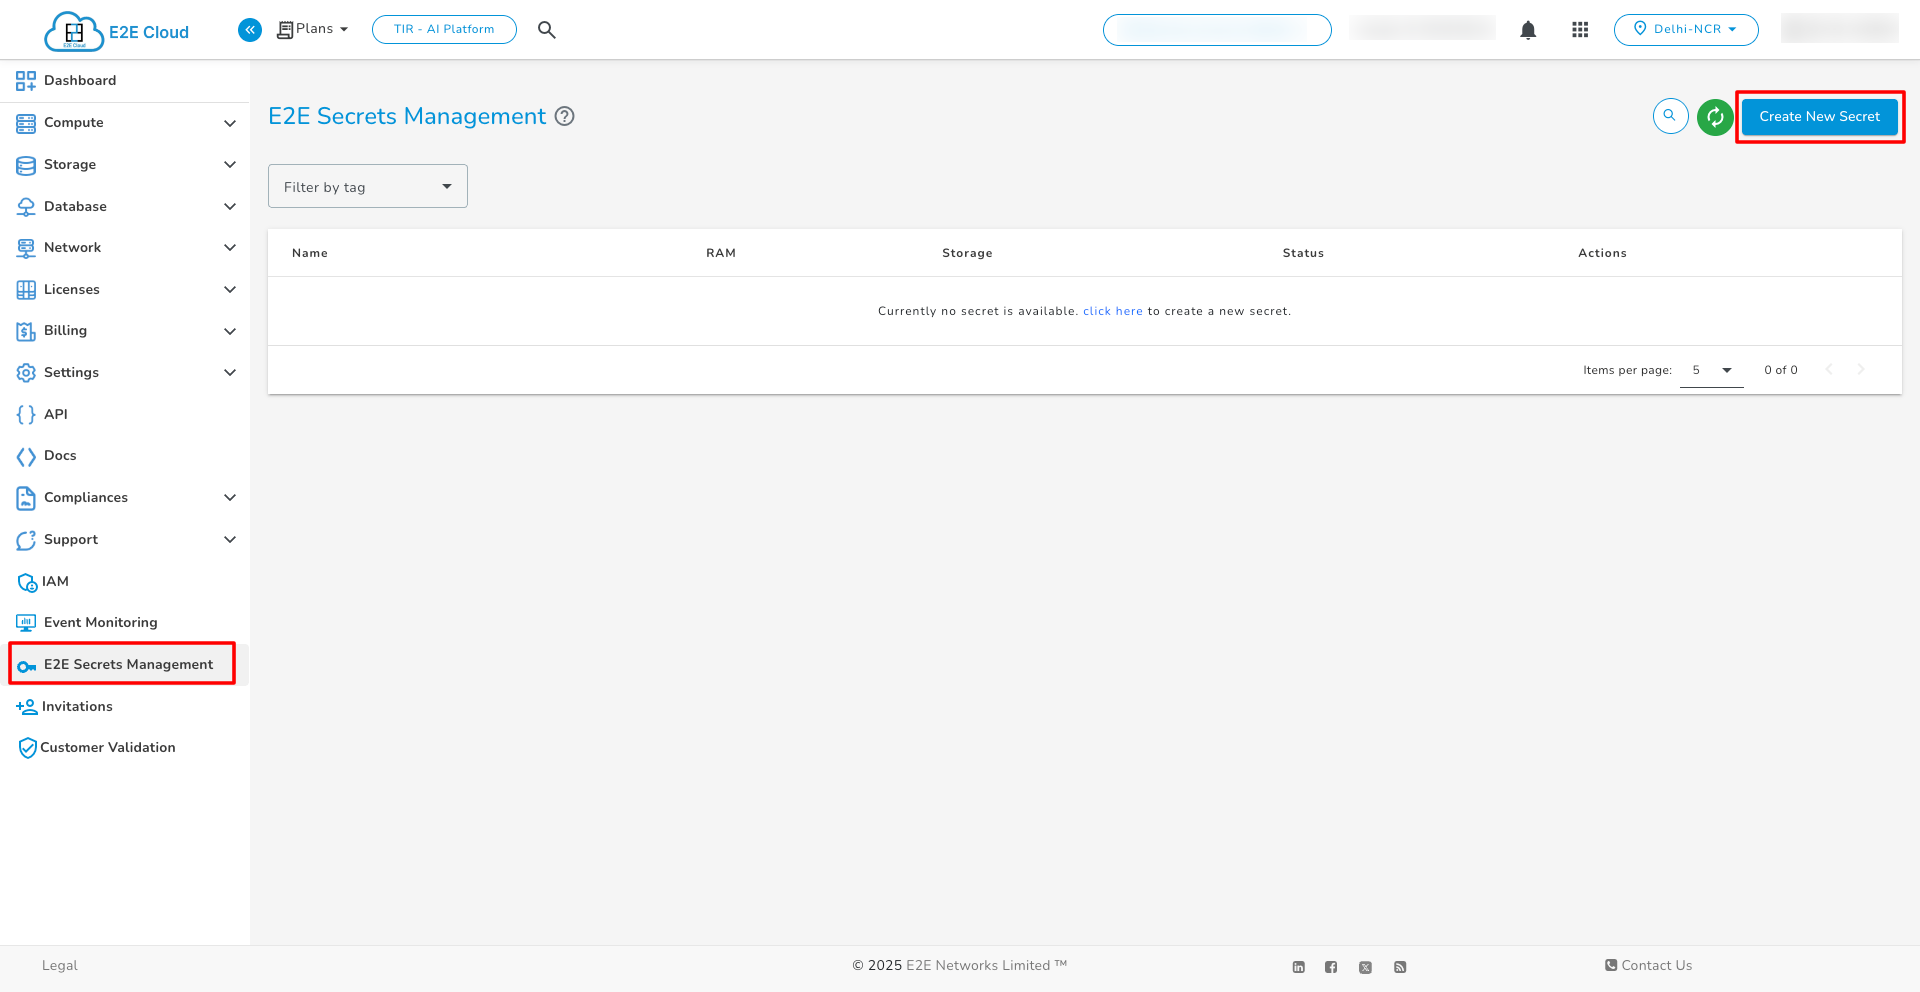Click the RAM column header
Viewport: 1920px width, 992px height.
coord(721,253)
